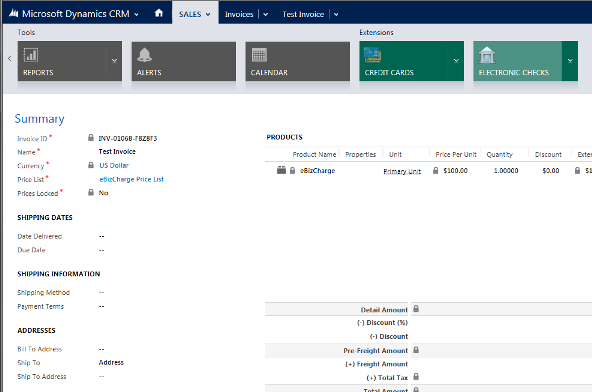Go to the CRM home icon
The width and height of the screenshot is (592, 392).
click(x=159, y=13)
